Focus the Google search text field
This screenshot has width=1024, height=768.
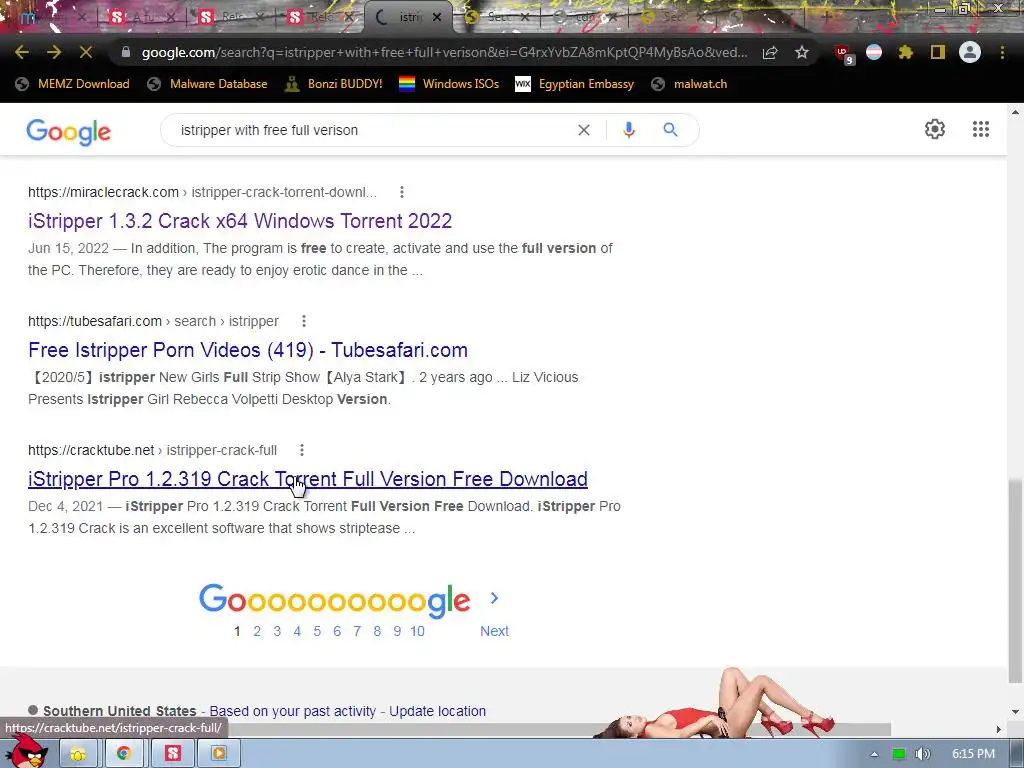click(x=372, y=130)
